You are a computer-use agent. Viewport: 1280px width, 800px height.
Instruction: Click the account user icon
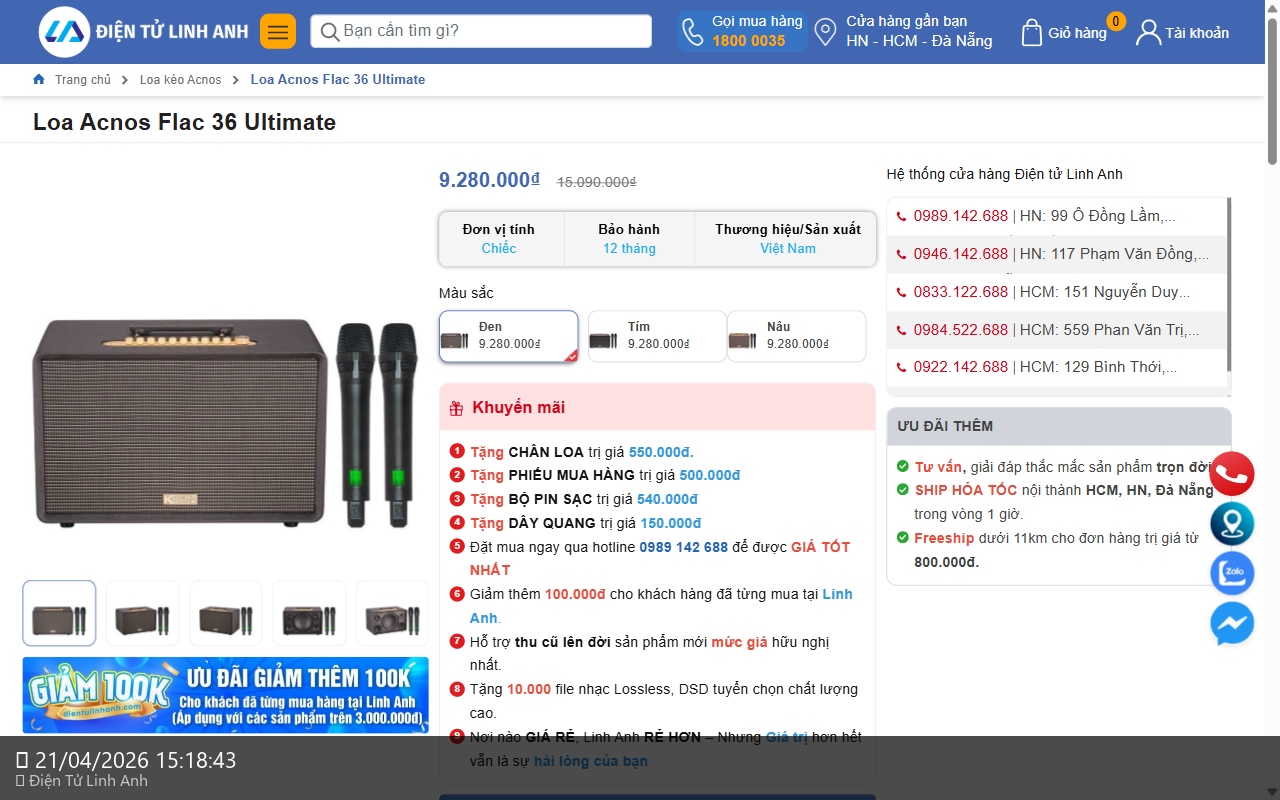(x=1148, y=32)
